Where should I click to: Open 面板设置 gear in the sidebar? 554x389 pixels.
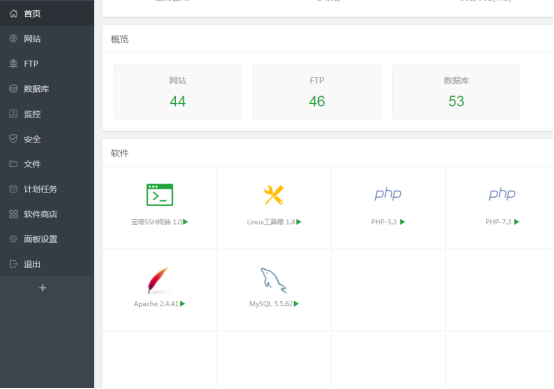[13, 239]
